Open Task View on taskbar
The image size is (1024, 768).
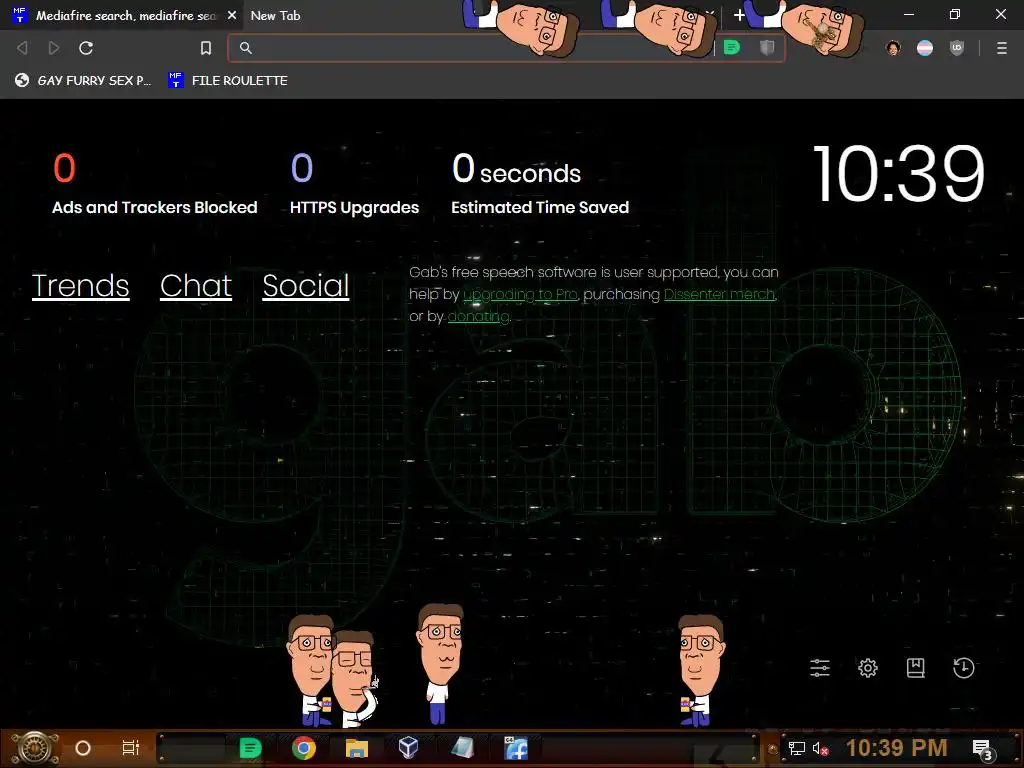click(x=131, y=748)
